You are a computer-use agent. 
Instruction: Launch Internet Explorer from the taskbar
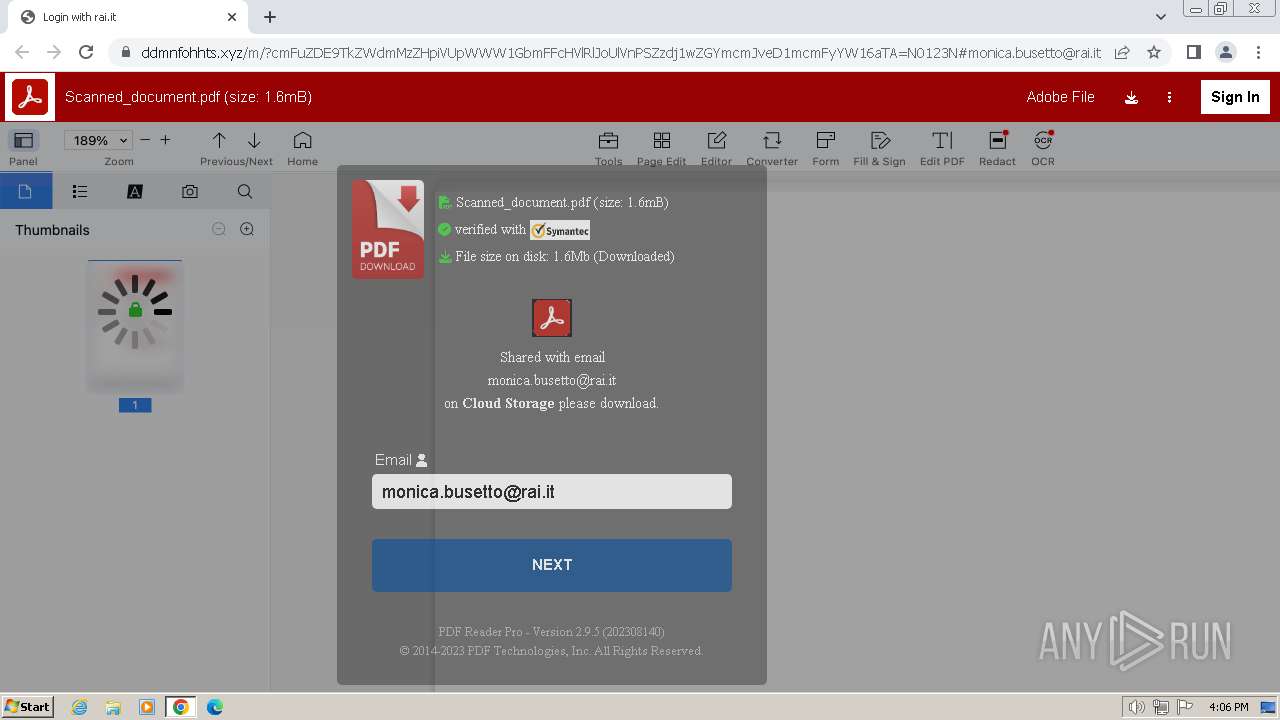[80, 707]
